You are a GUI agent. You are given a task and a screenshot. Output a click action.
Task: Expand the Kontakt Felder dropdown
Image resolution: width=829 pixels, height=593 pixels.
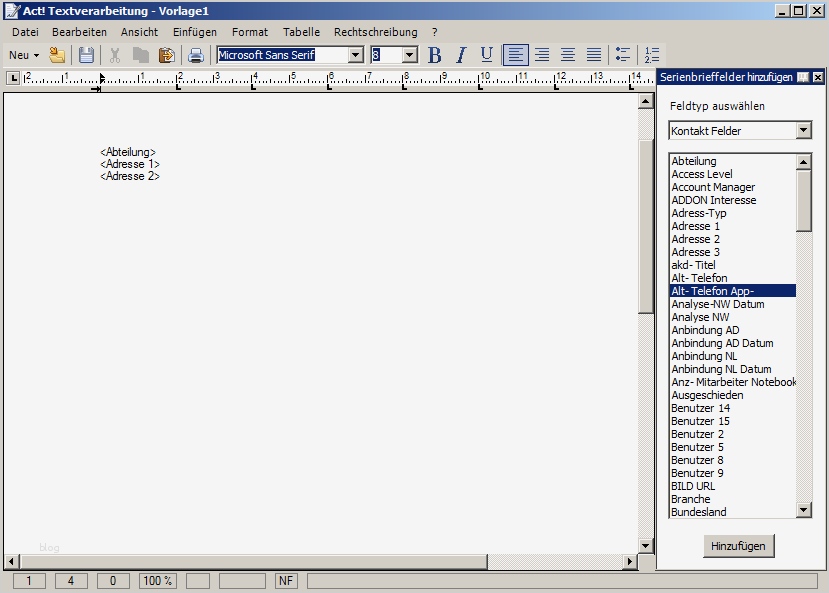pyautogui.click(x=804, y=130)
